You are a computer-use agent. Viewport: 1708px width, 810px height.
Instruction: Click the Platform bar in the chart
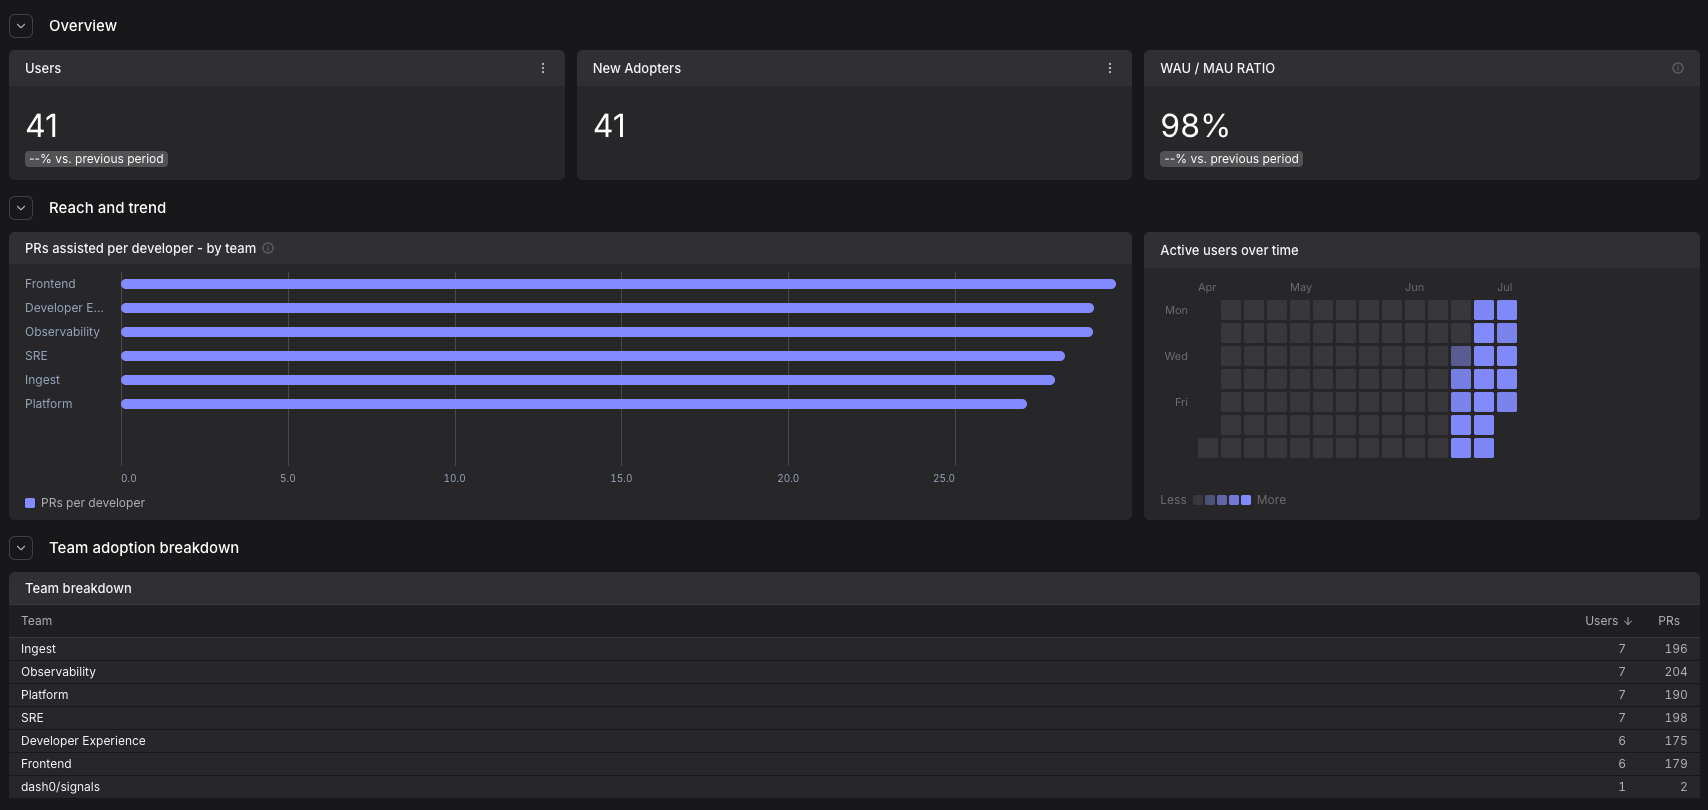[x=574, y=404]
